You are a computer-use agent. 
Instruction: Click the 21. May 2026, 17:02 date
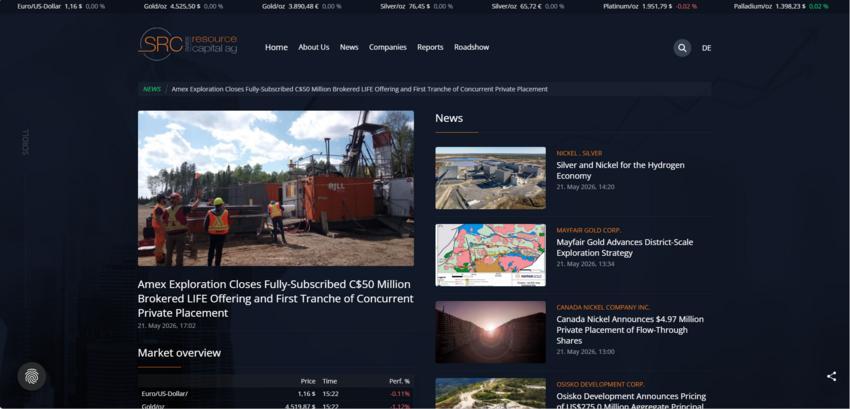[x=166, y=326]
